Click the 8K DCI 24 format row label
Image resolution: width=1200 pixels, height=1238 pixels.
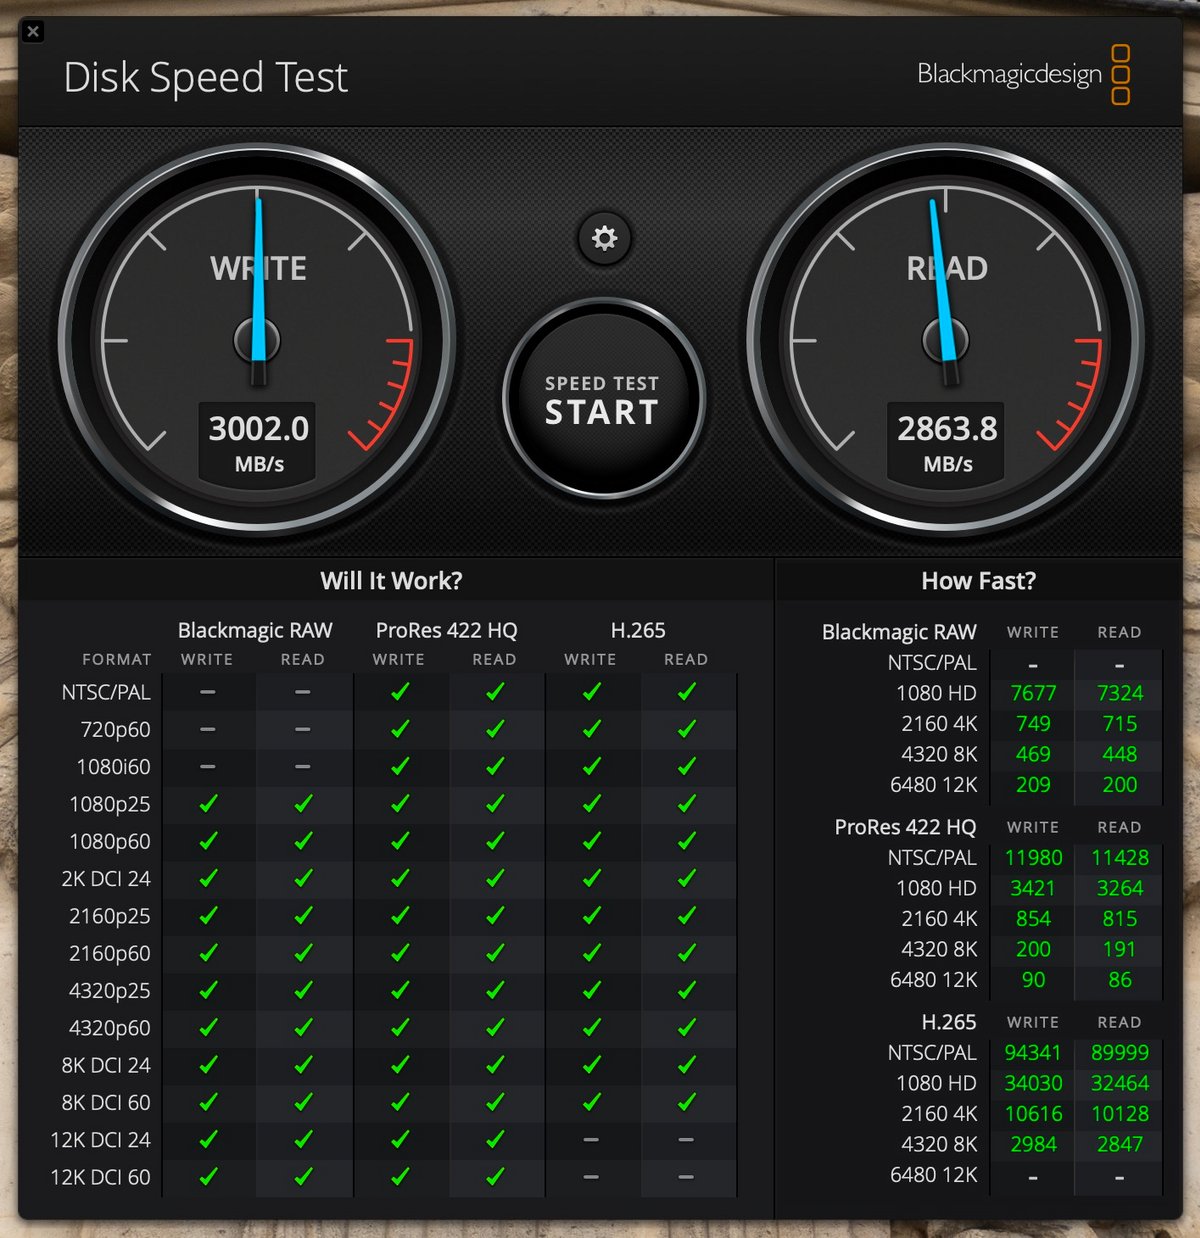pyautogui.click(x=106, y=1066)
